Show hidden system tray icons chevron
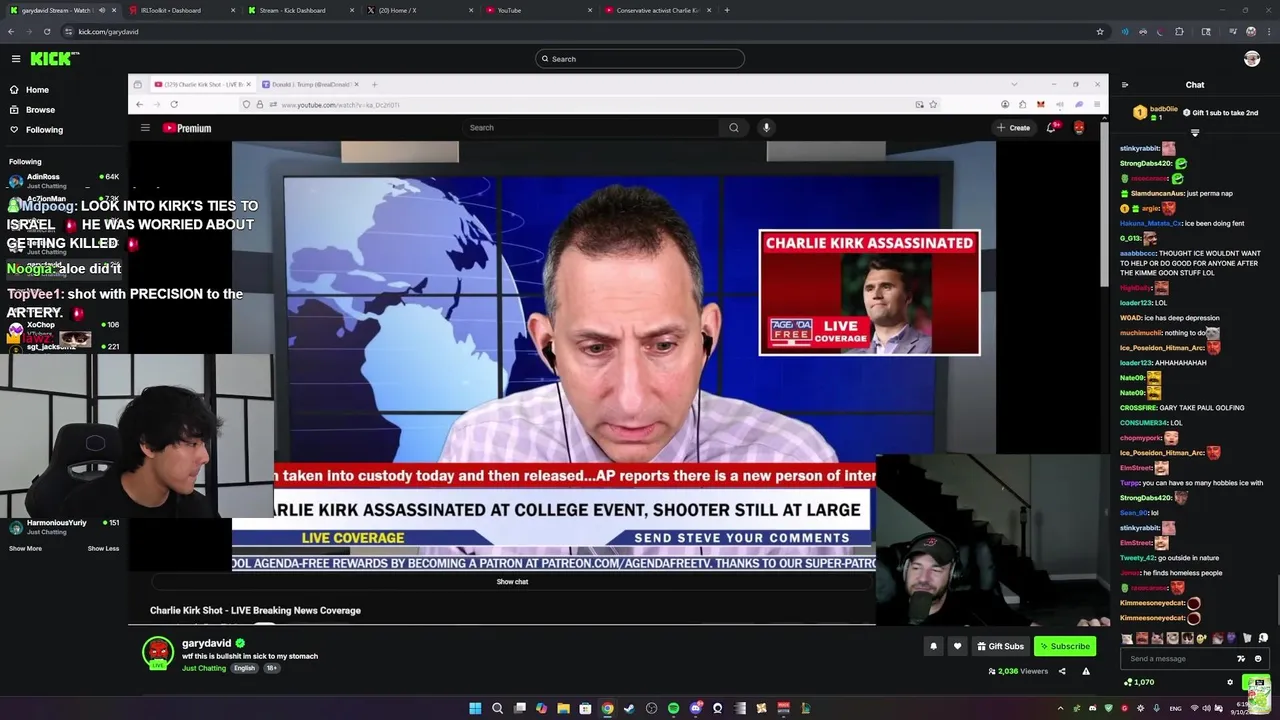1280x720 pixels. point(1060,708)
